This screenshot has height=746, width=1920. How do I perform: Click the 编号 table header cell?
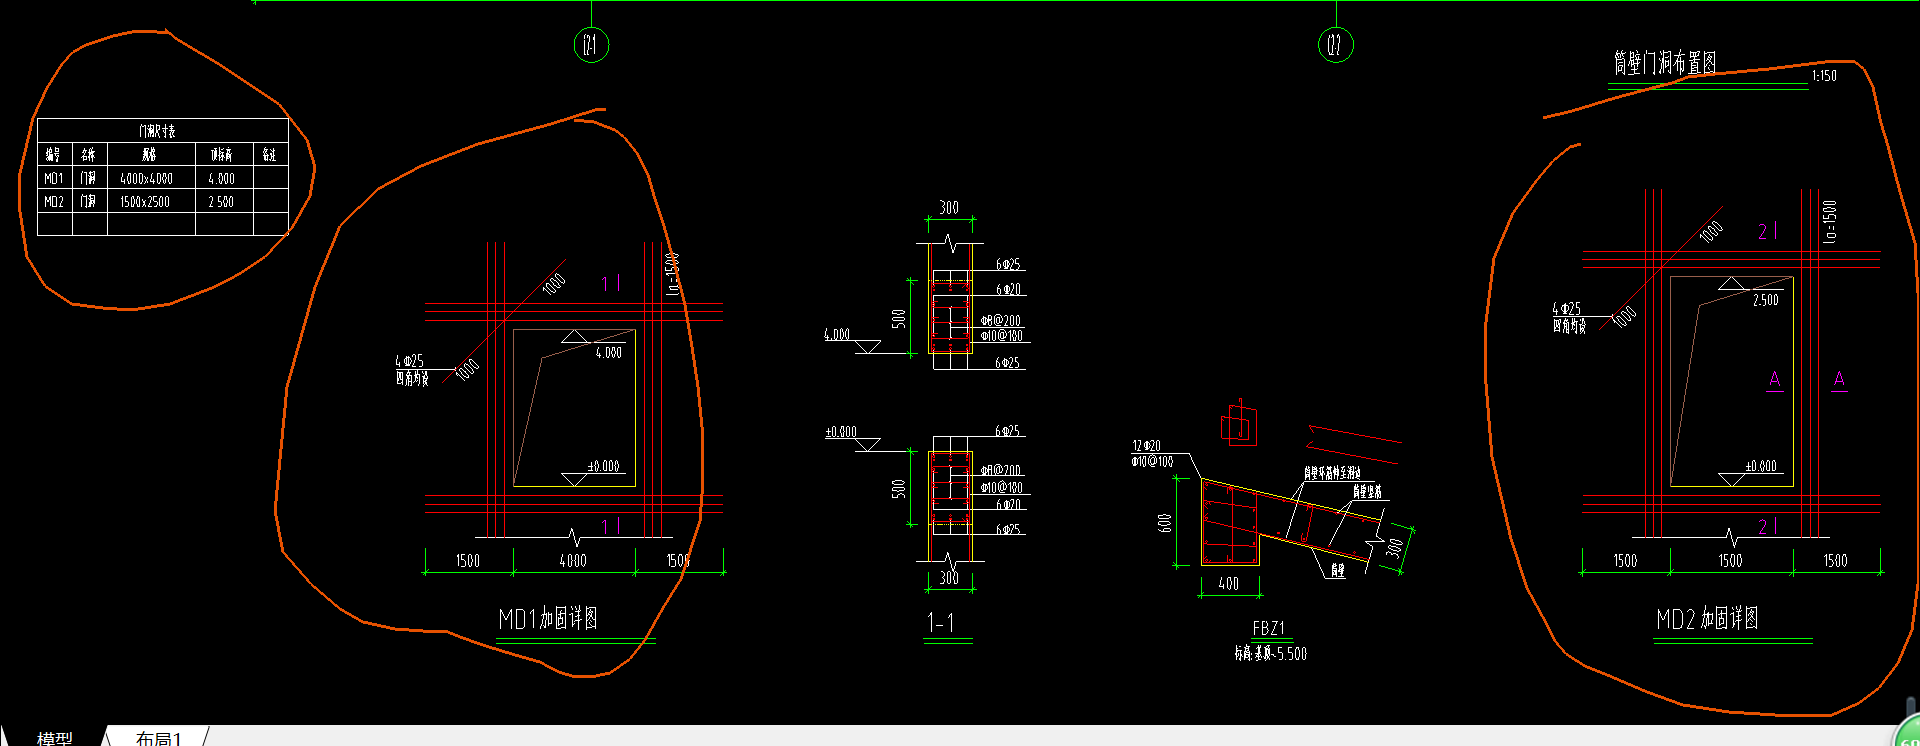point(53,154)
